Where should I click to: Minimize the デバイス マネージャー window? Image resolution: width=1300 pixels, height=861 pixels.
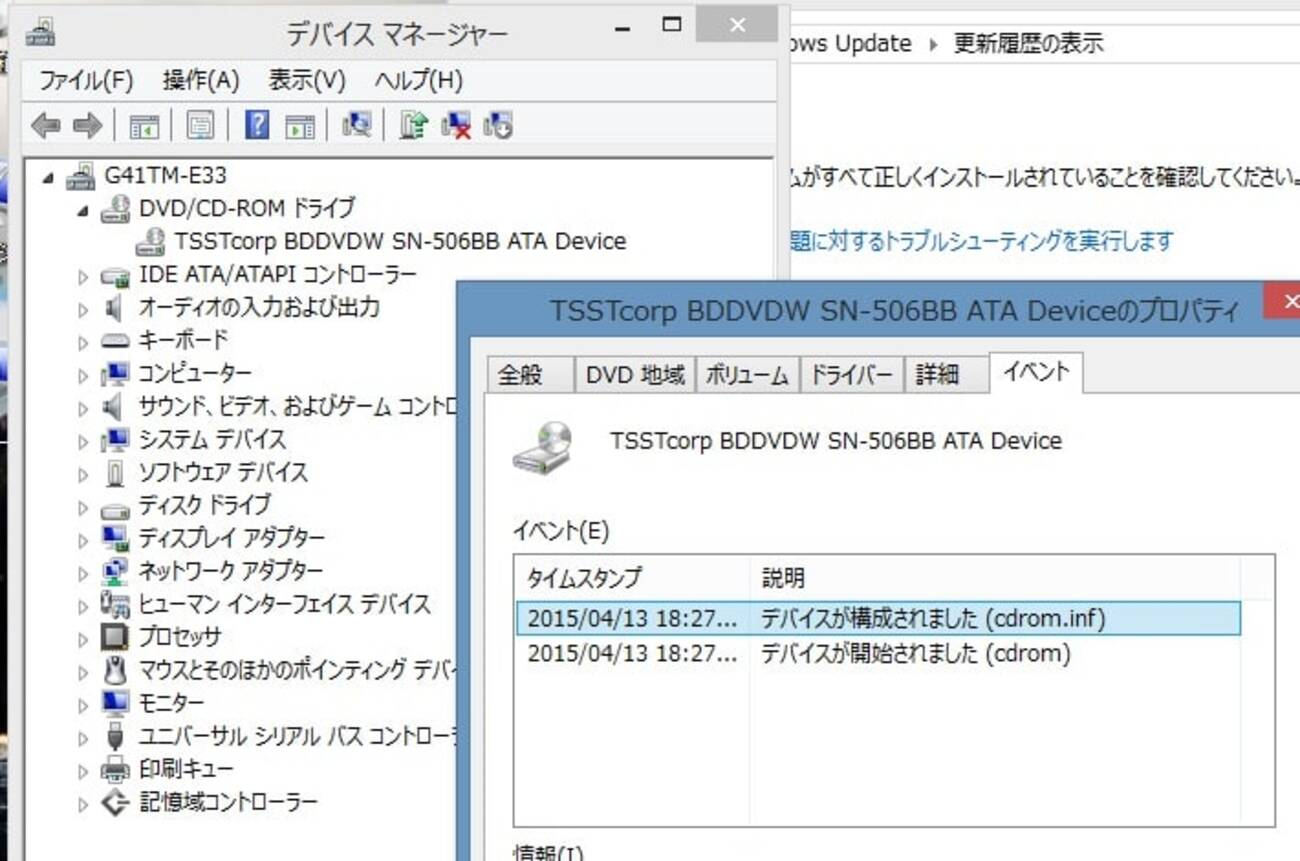[624, 28]
